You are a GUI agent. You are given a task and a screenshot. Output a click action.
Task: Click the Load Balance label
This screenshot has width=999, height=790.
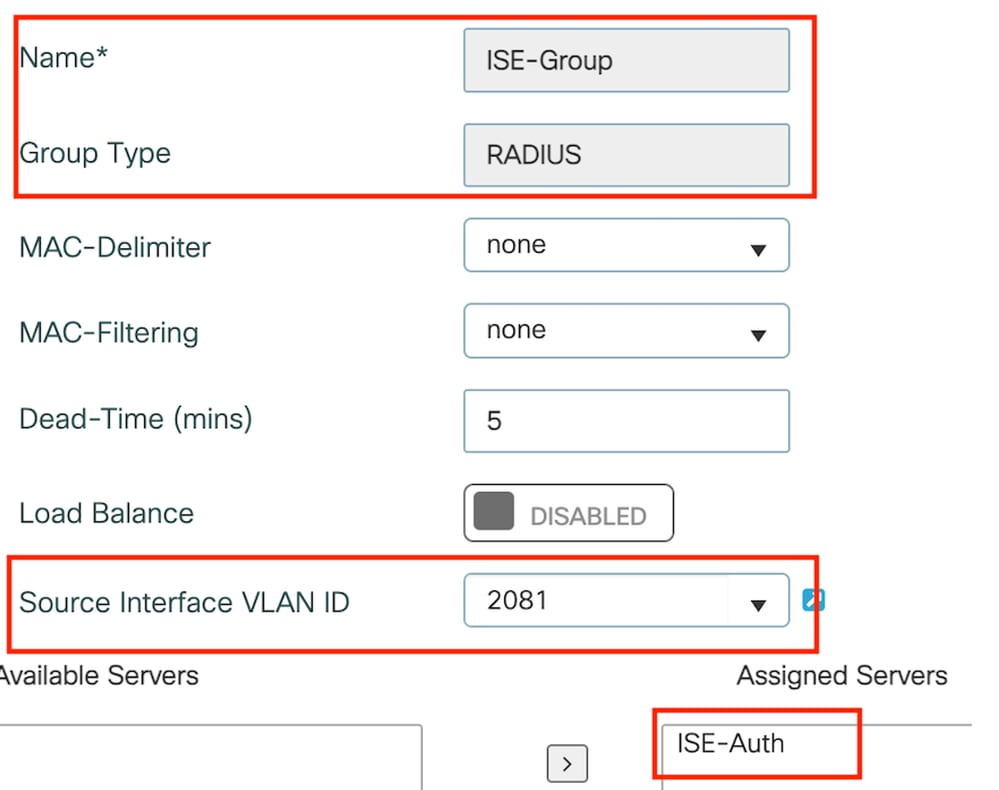pyautogui.click(x=106, y=513)
